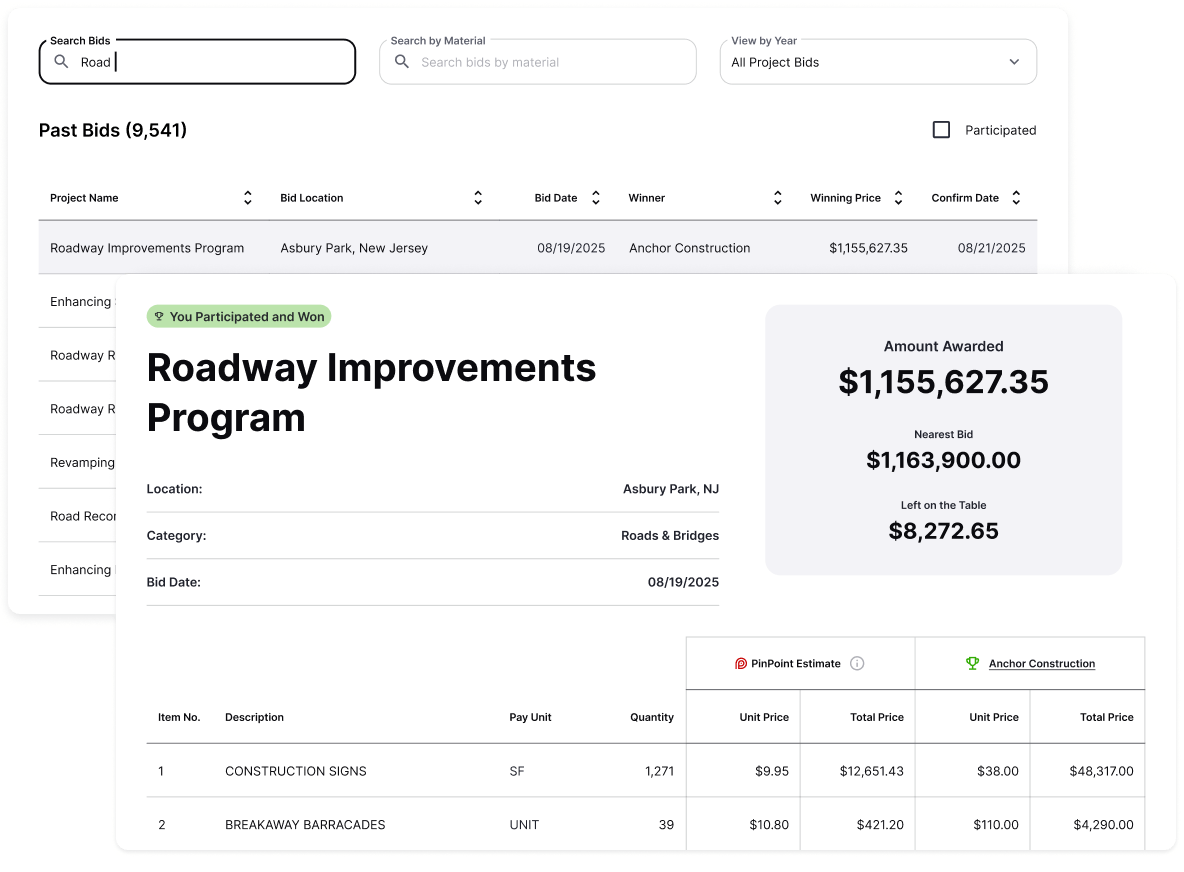Click the chevron in All Project Bids
The width and height of the screenshot is (1184, 872).
(x=1014, y=62)
